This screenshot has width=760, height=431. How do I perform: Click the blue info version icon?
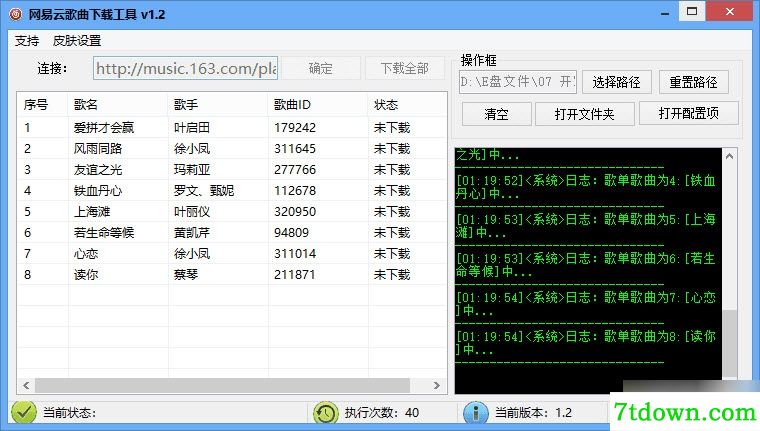pyautogui.click(x=475, y=413)
